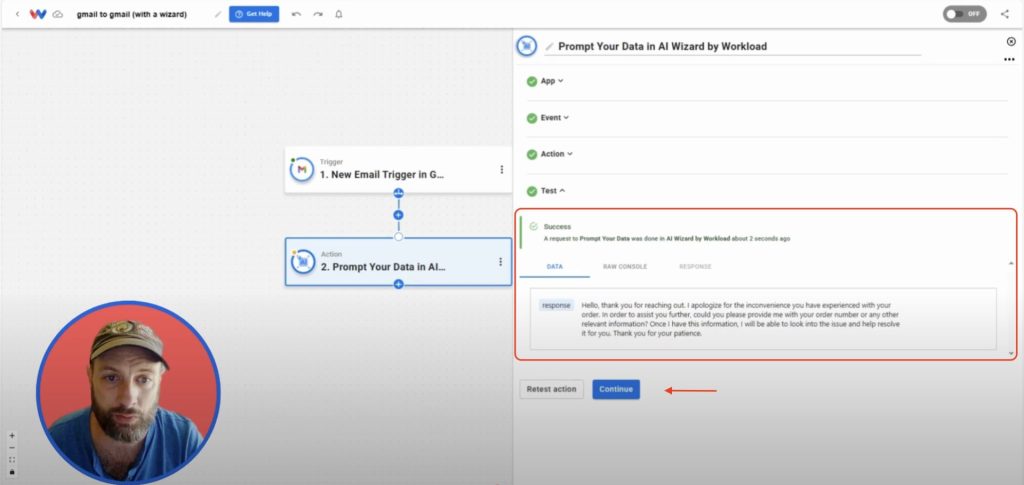Click the 'Success' status text

(557, 227)
